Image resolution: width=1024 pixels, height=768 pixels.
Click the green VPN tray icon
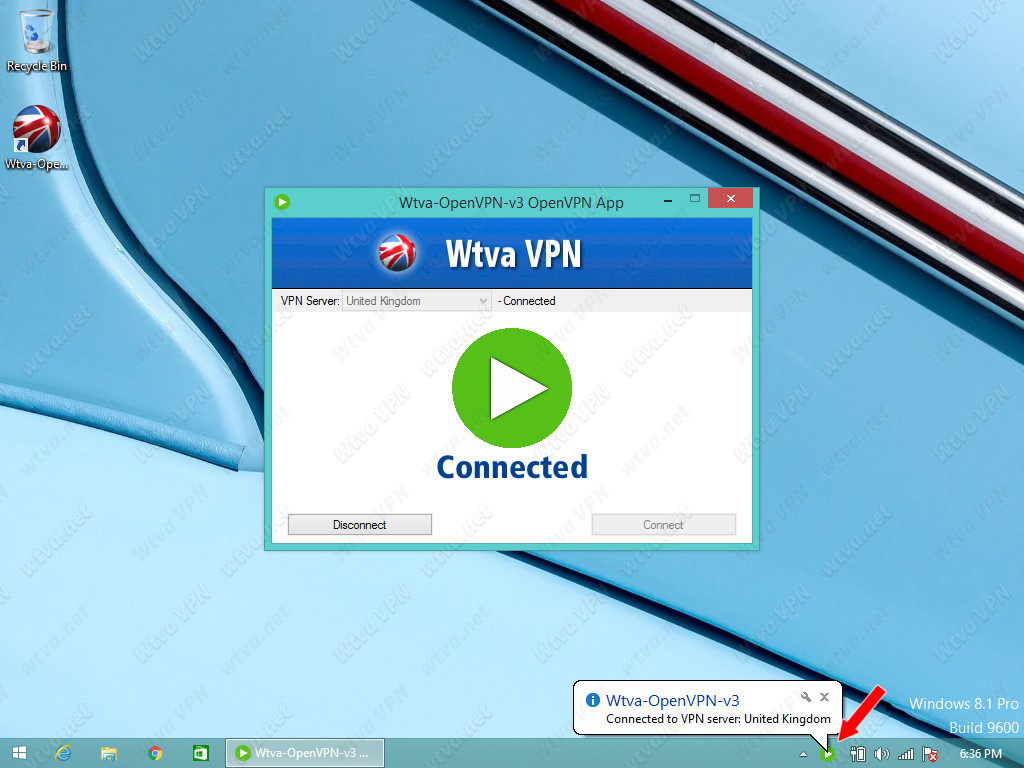[x=827, y=754]
